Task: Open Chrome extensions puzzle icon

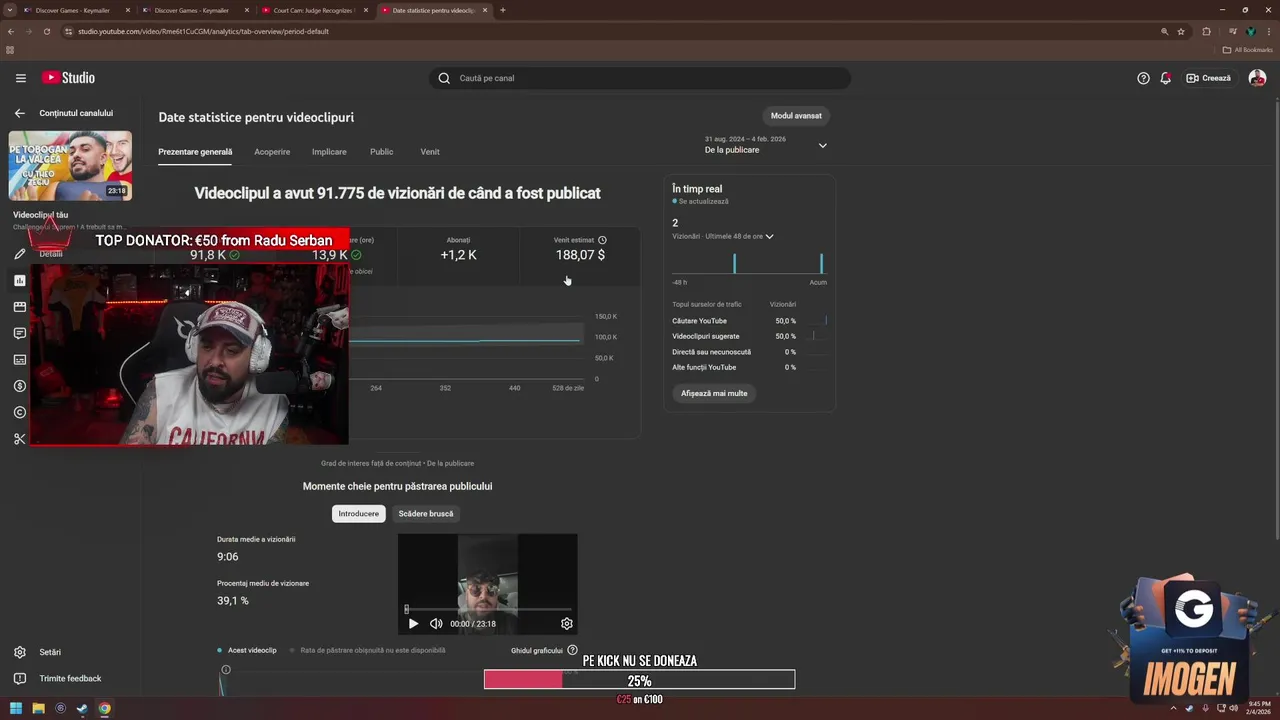Action: point(1206,31)
